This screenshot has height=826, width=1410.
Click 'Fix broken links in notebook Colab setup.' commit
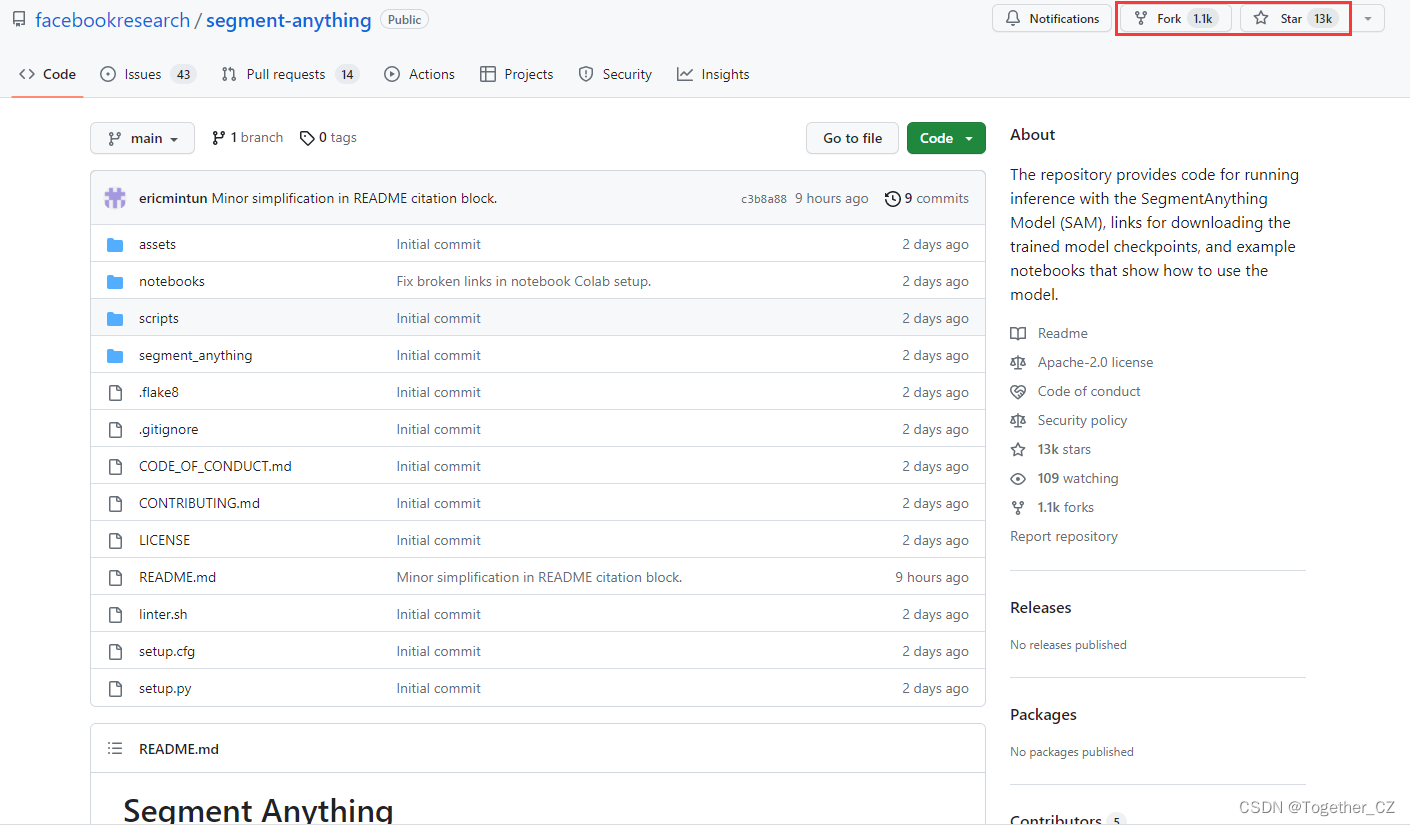(524, 281)
